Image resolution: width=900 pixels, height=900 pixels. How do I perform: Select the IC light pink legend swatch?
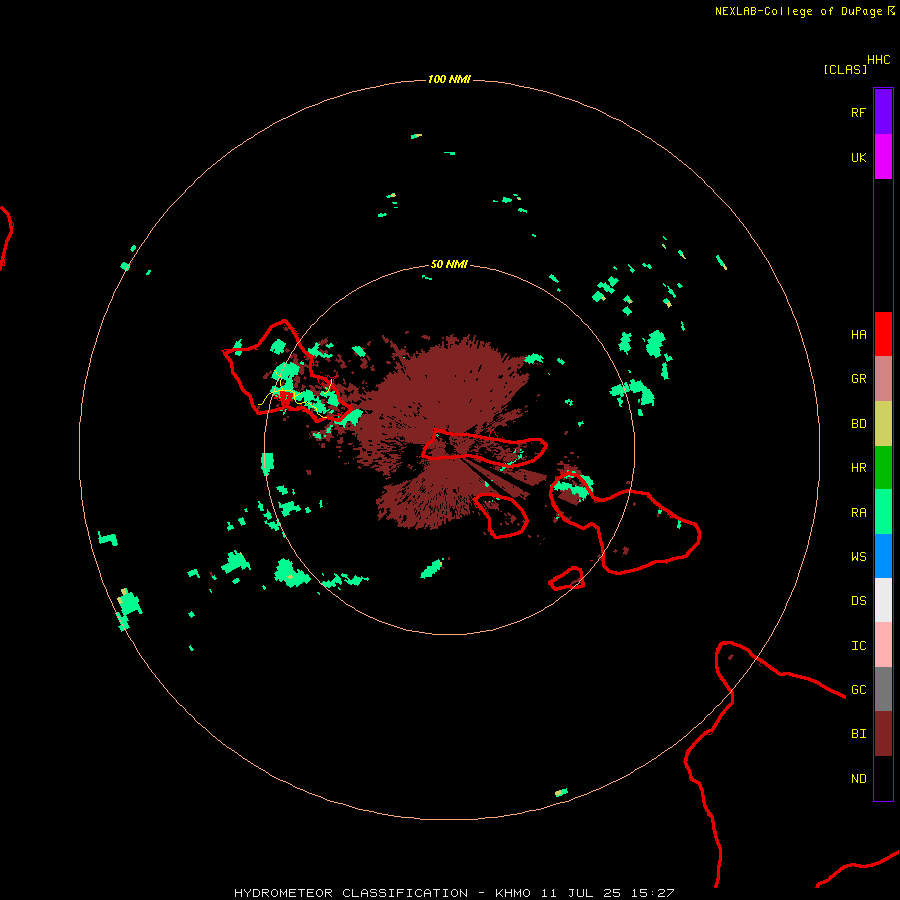click(x=883, y=645)
